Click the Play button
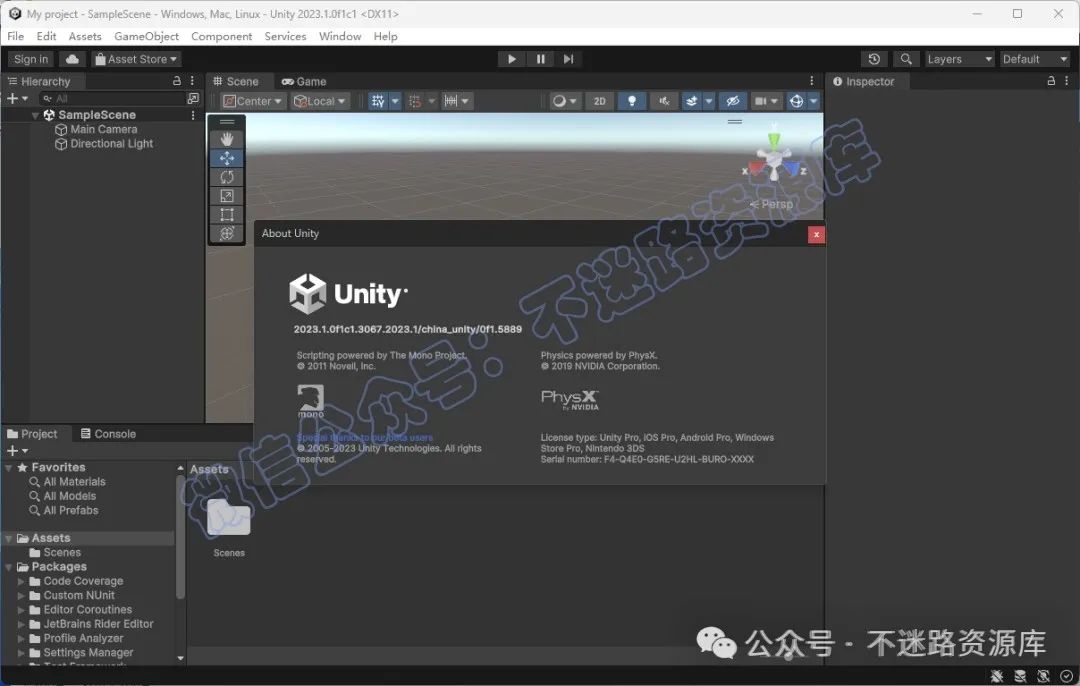Screen dimensions: 1080x686 [512, 59]
